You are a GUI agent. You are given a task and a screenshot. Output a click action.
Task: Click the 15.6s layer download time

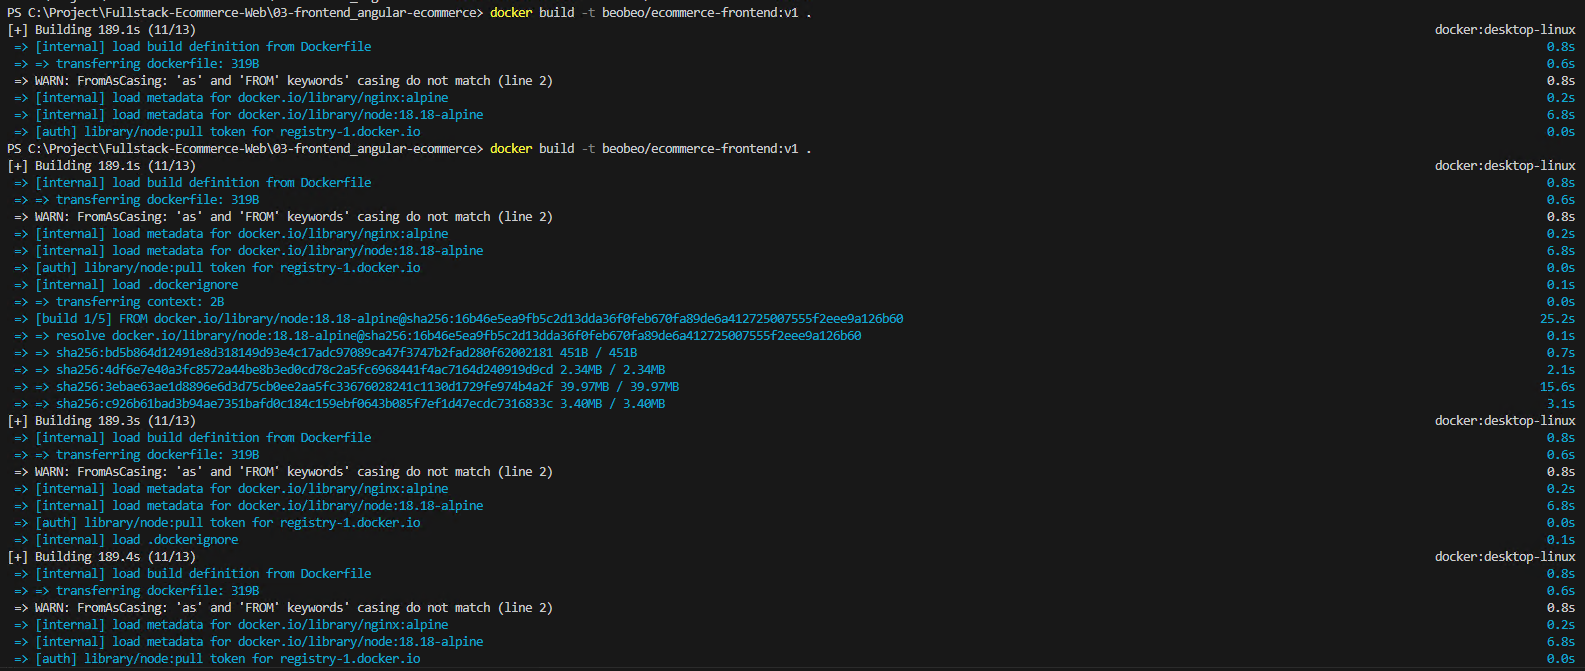coord(1557,387)
